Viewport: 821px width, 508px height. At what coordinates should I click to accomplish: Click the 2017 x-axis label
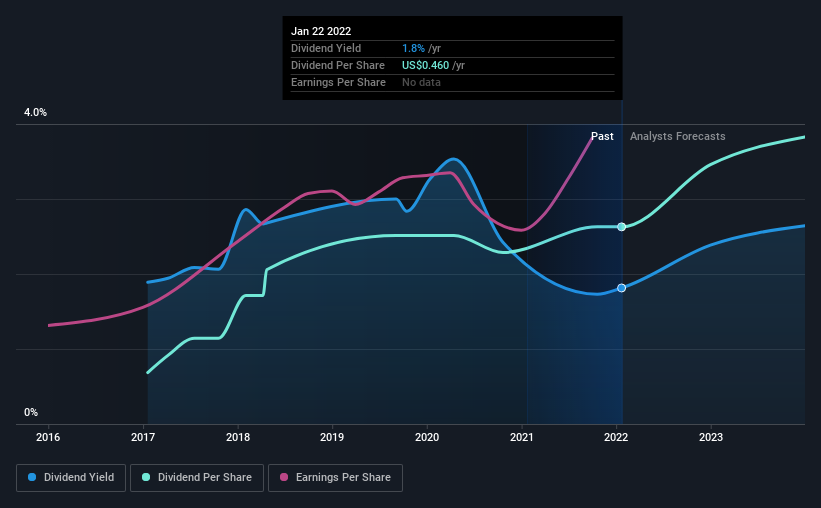tap(143, 437)
